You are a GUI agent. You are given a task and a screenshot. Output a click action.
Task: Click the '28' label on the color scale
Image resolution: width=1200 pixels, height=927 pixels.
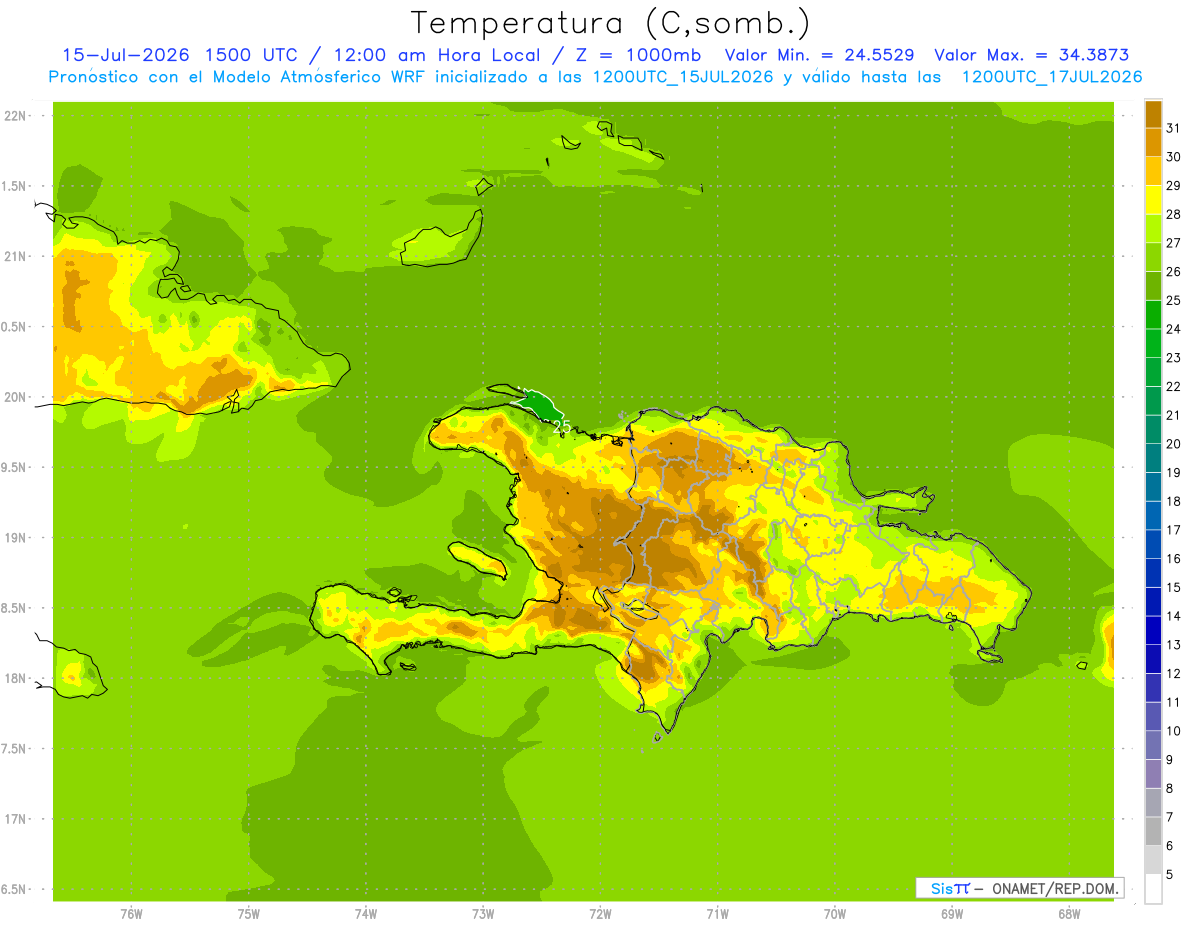pyautogui.click(x=1174, y=214)
